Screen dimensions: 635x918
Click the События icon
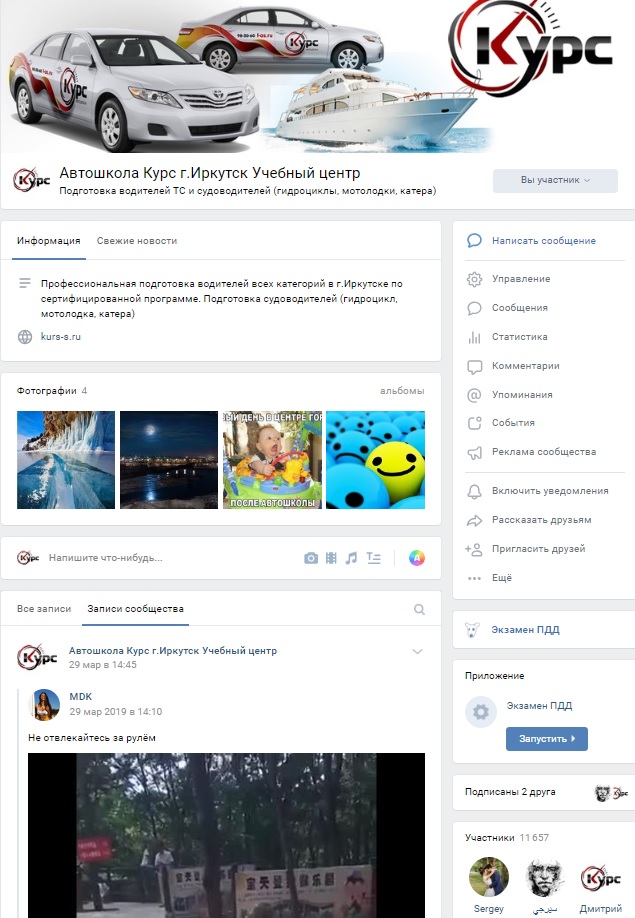(x=474, y=423)
